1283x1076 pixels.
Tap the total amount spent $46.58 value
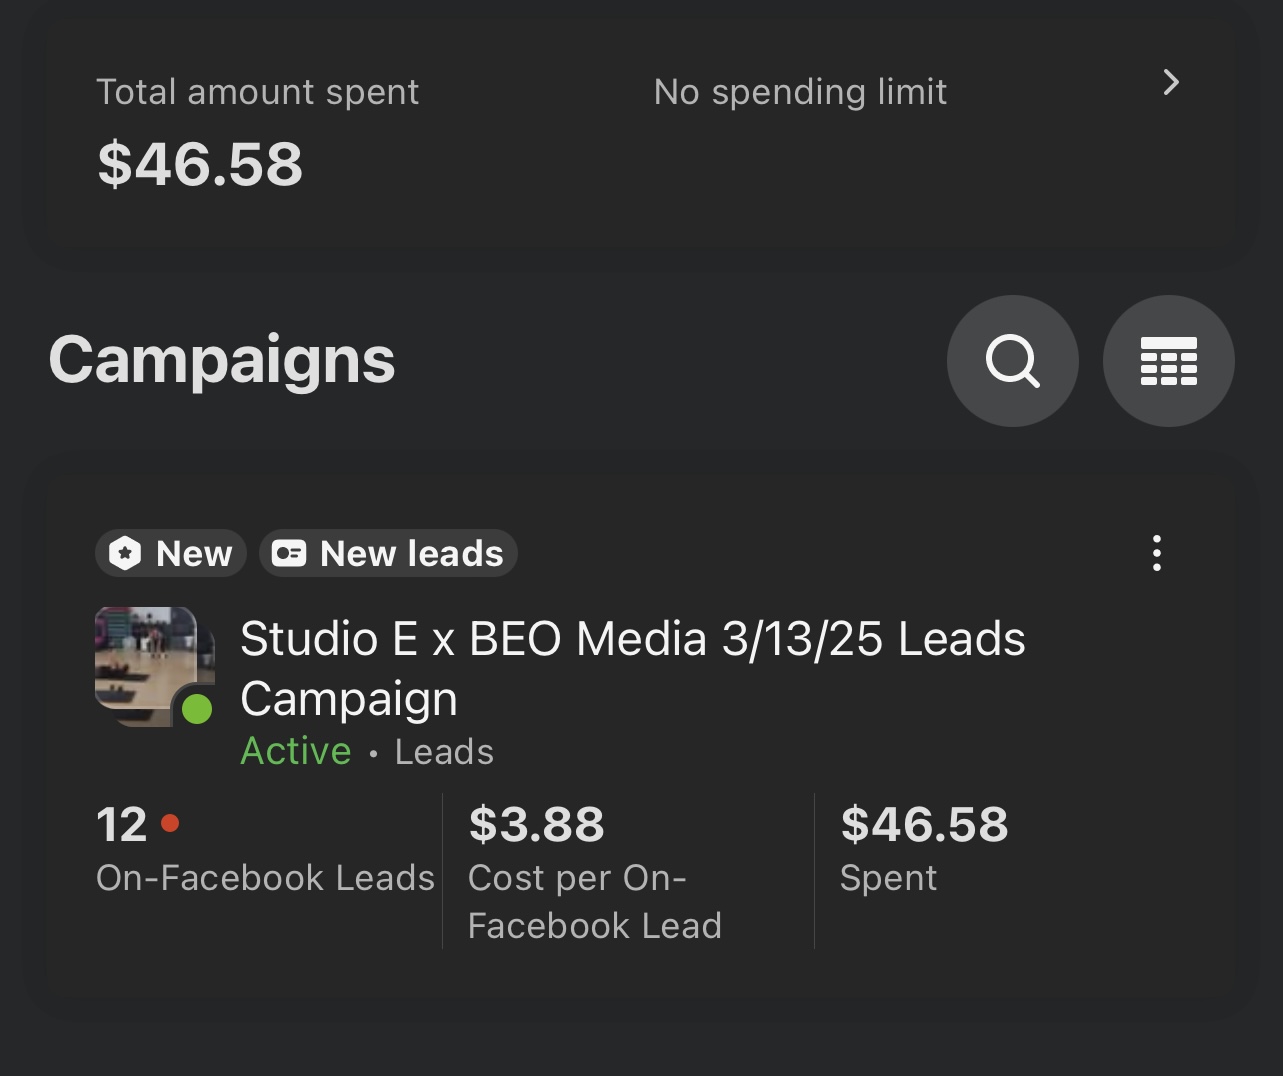tap(200, 164)
